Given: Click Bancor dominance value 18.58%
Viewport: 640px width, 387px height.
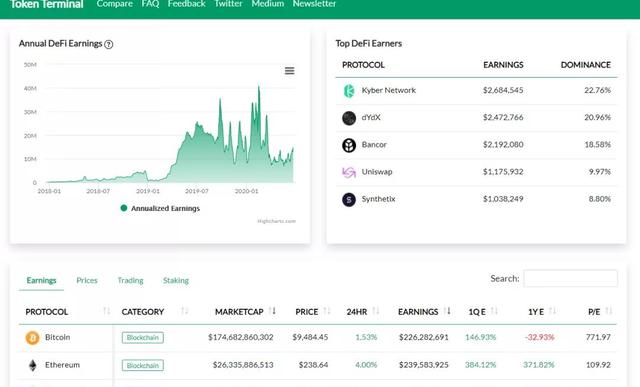Looking at the screenshot, I should [598, 145].
